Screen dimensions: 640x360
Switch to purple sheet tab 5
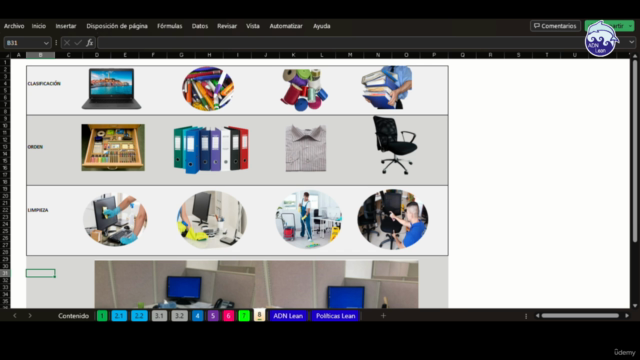(213, 316)
